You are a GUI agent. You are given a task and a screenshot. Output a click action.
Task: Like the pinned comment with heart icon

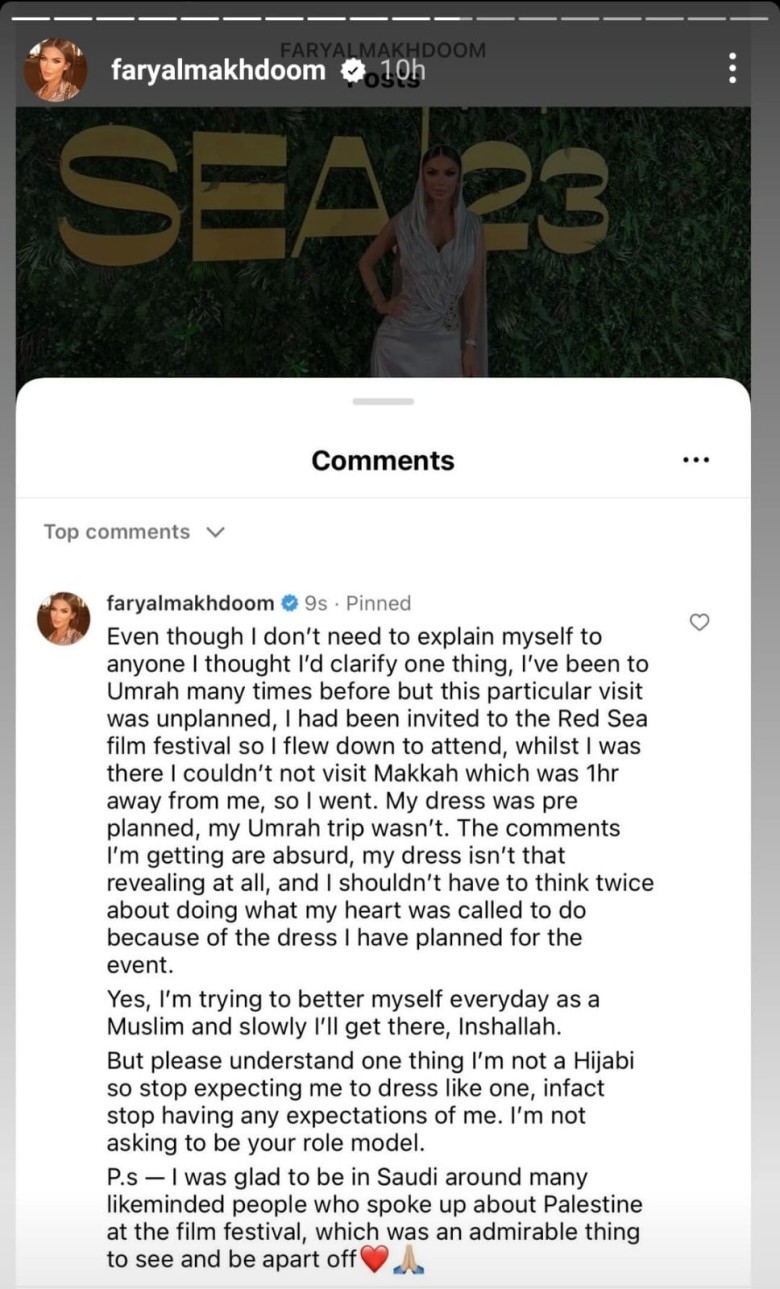point(700,622)
